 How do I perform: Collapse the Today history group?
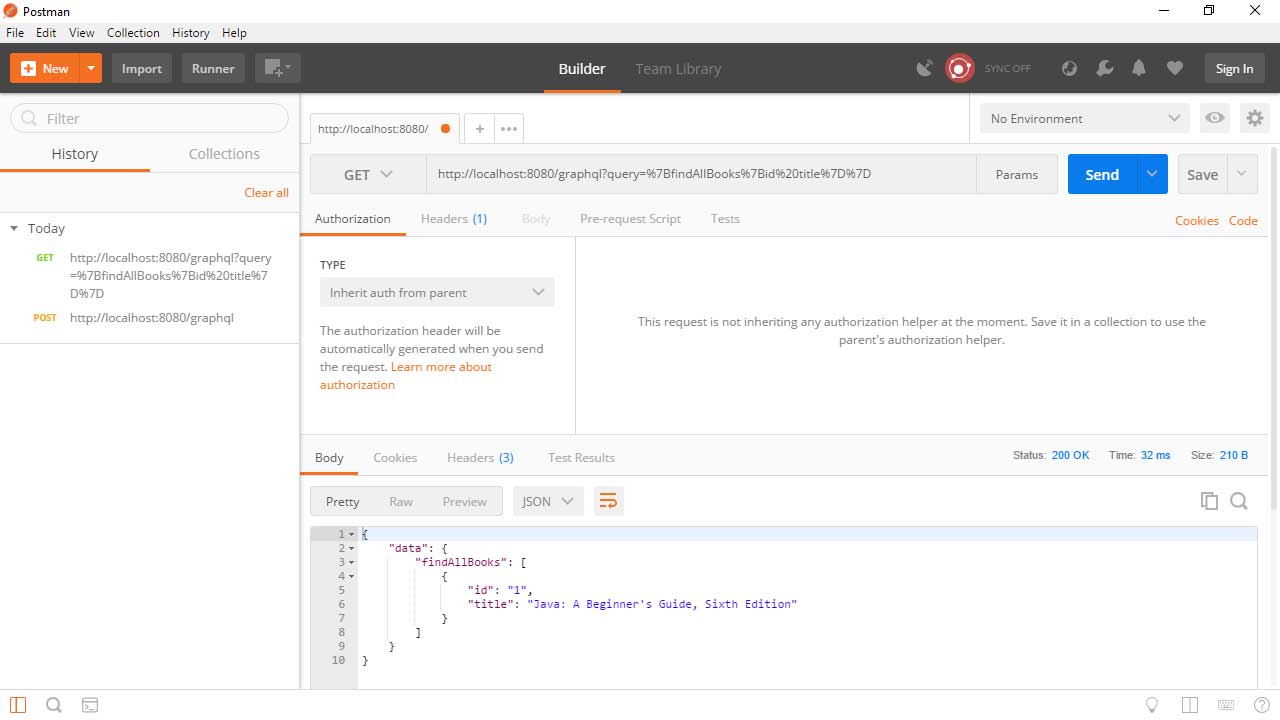pyautogui.click(x=14, y=229)
